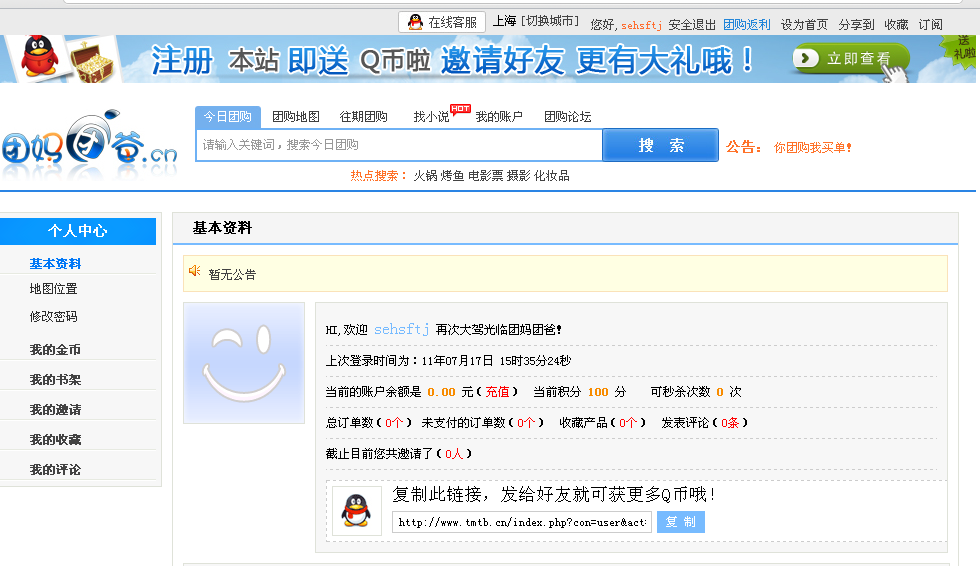Open 团购返利 rebate link
Screen dimensions: 980x566
[x=747, y=25]
